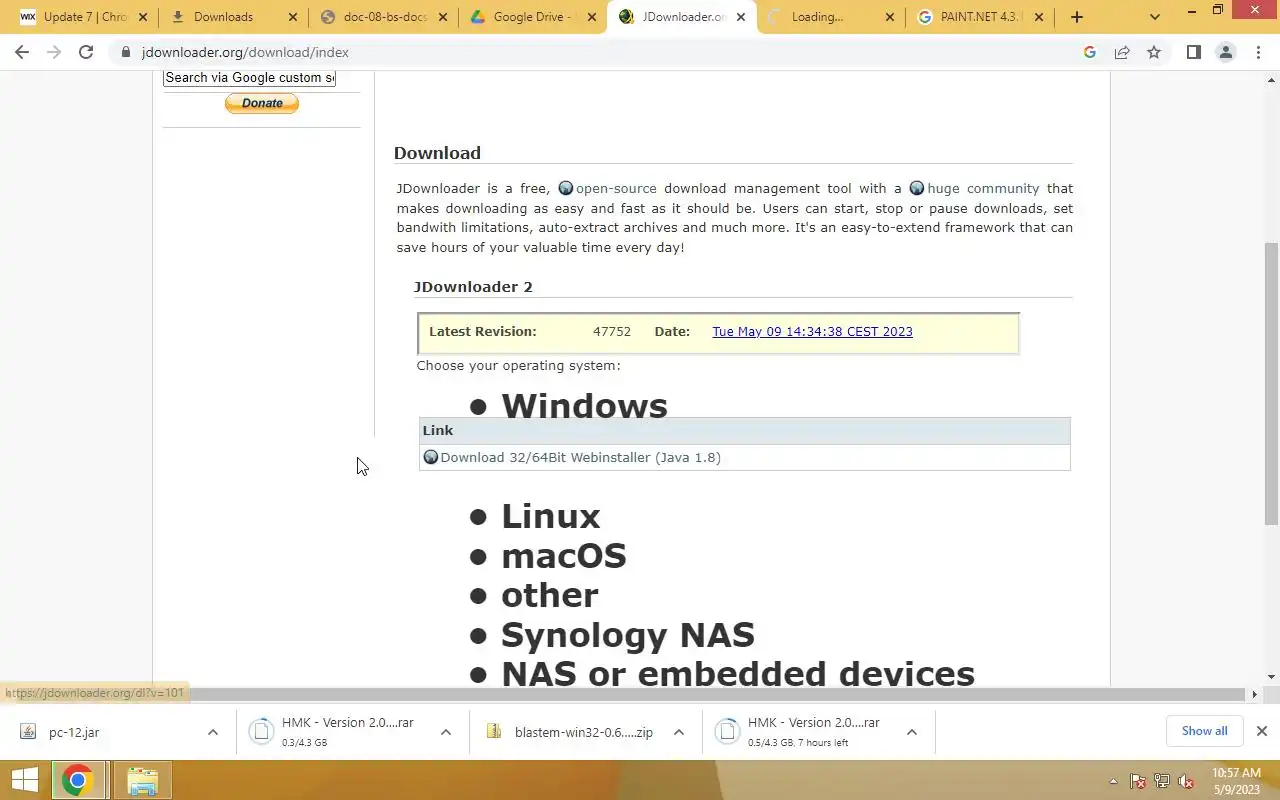The height and width of the screenshot is (800, 1280).
Task: Download 32/64Bit Webinstaller link
Action: click(580, 457)
